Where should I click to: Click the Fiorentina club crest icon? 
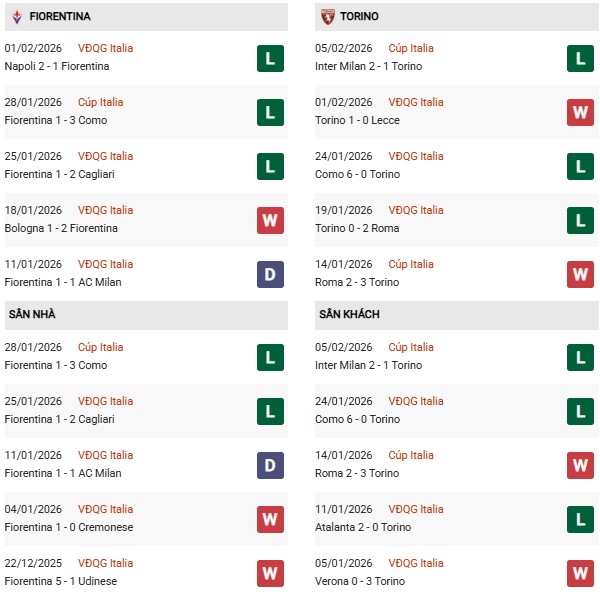pyautogui.click(x=16, y=17)
